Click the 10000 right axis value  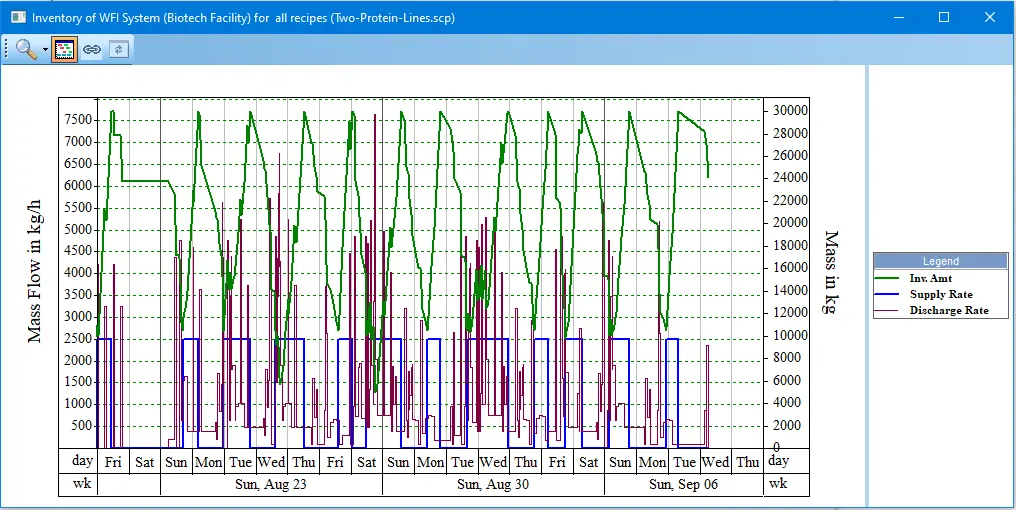[789, 335]
